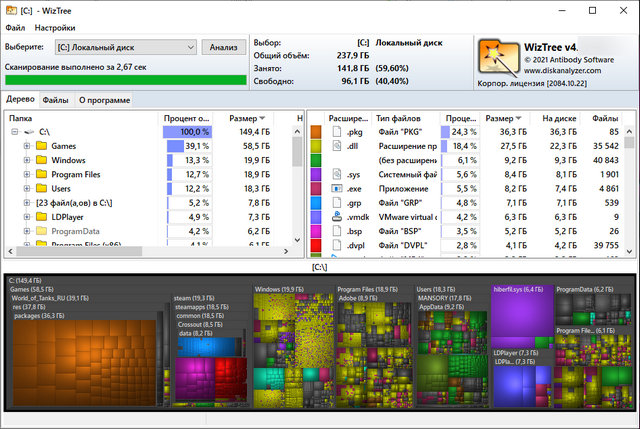640x429 pixels.
Task: Switch to the О программе tab
Action: (x=103, y=100)
